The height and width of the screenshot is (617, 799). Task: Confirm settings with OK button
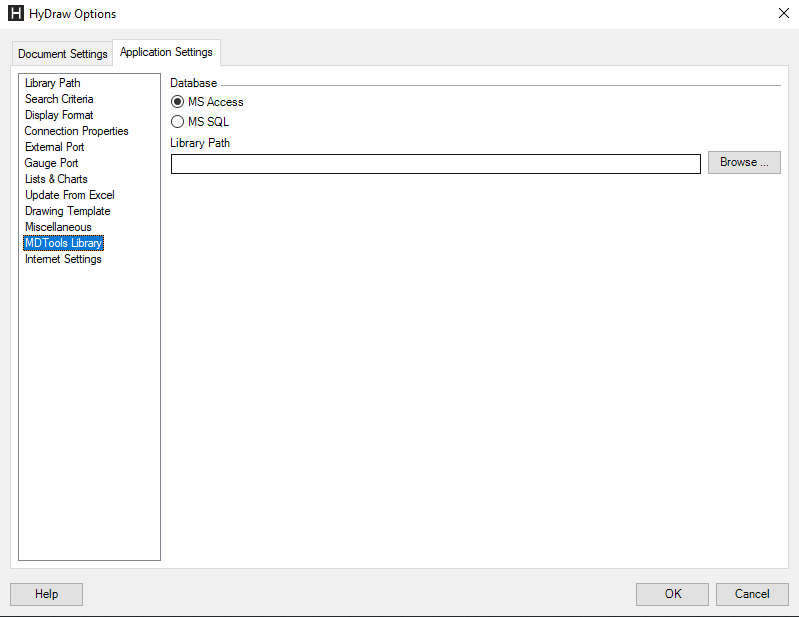point(672,594)
